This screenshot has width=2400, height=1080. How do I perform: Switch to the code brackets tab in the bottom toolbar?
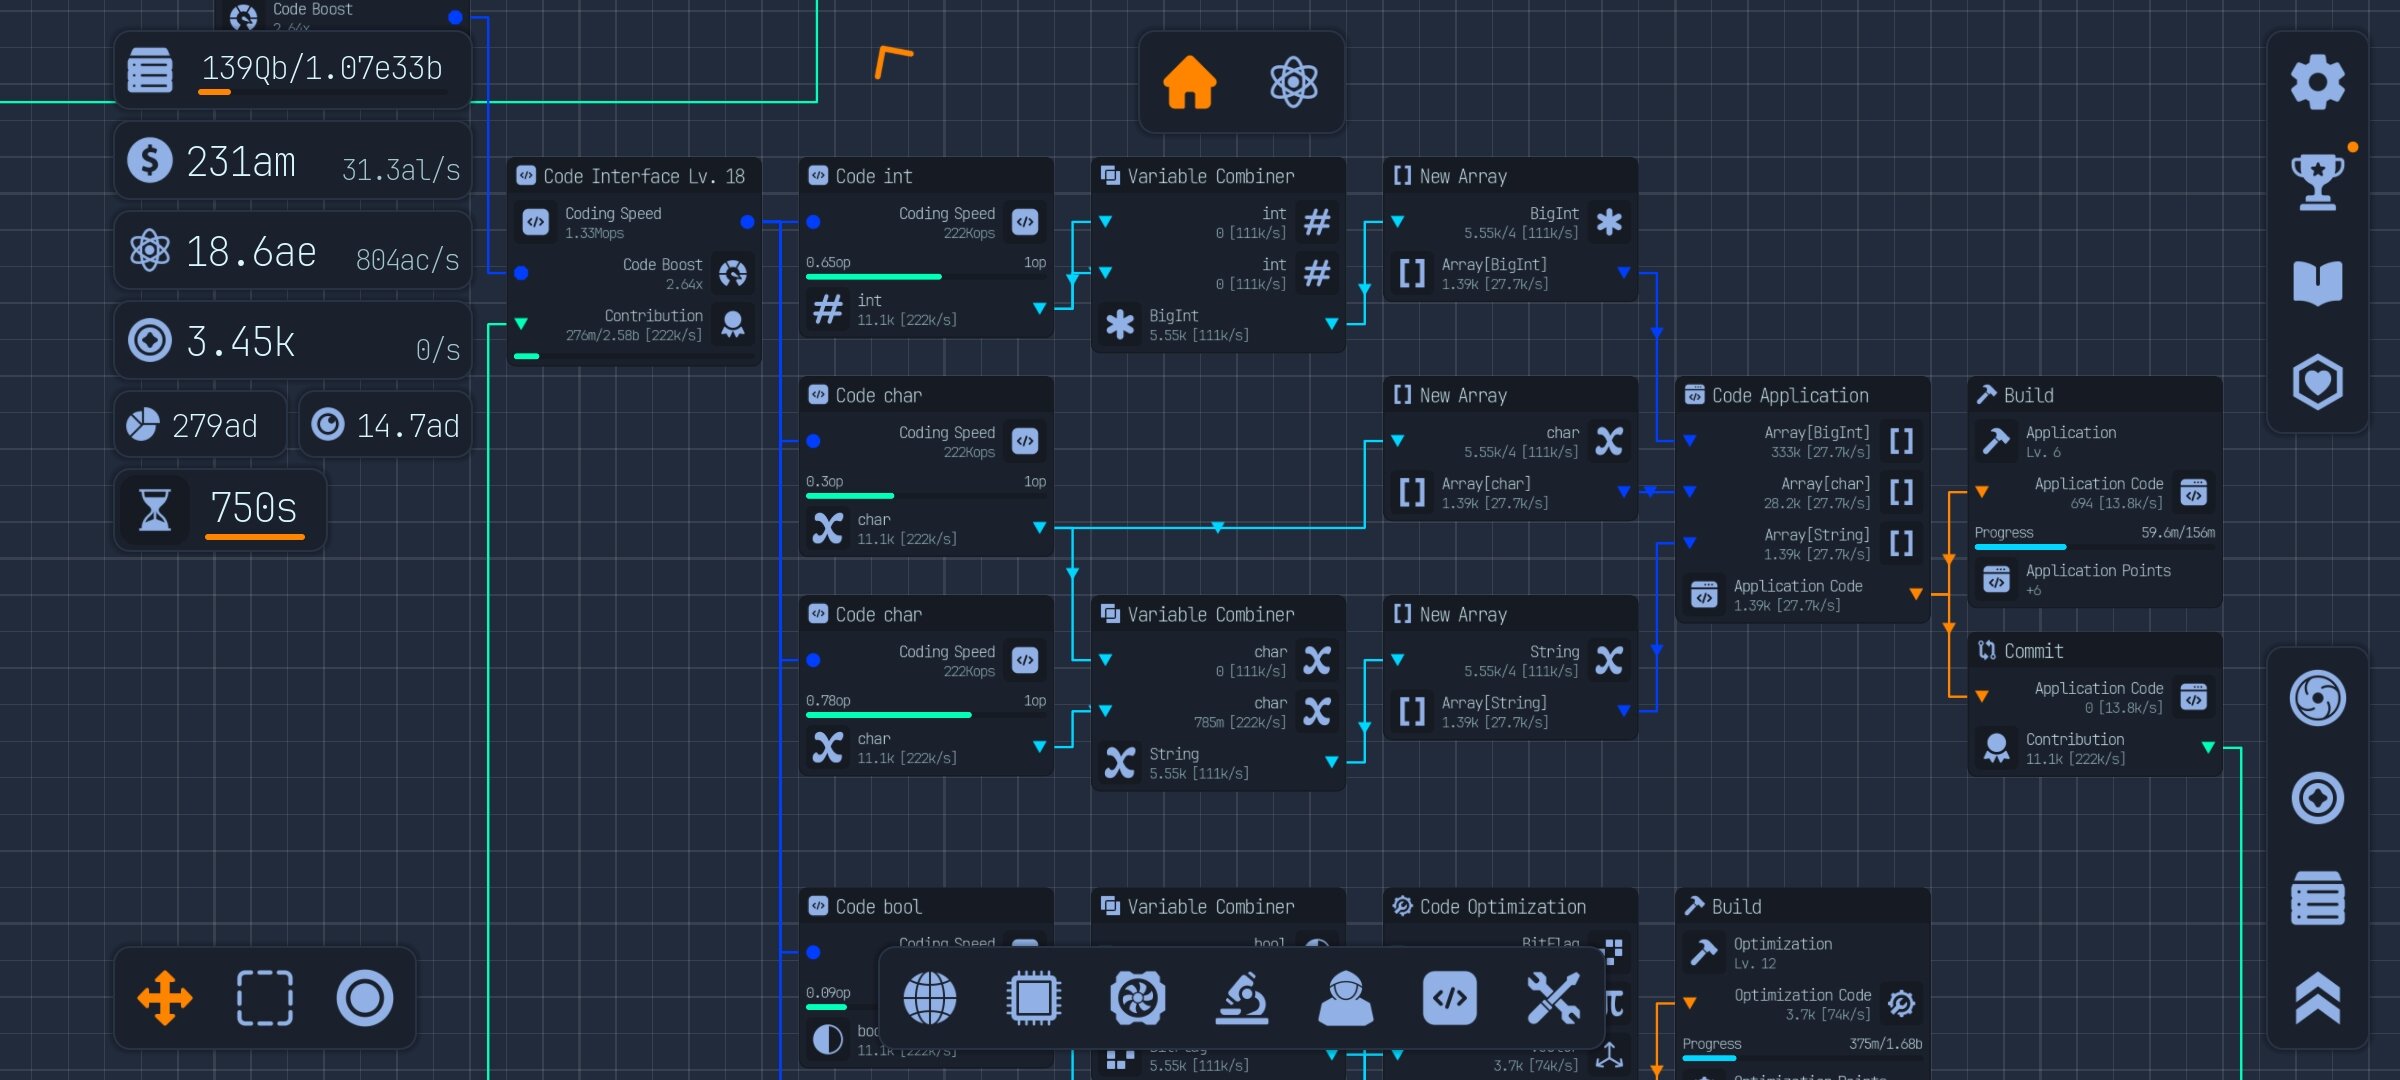coord(1449,998)
